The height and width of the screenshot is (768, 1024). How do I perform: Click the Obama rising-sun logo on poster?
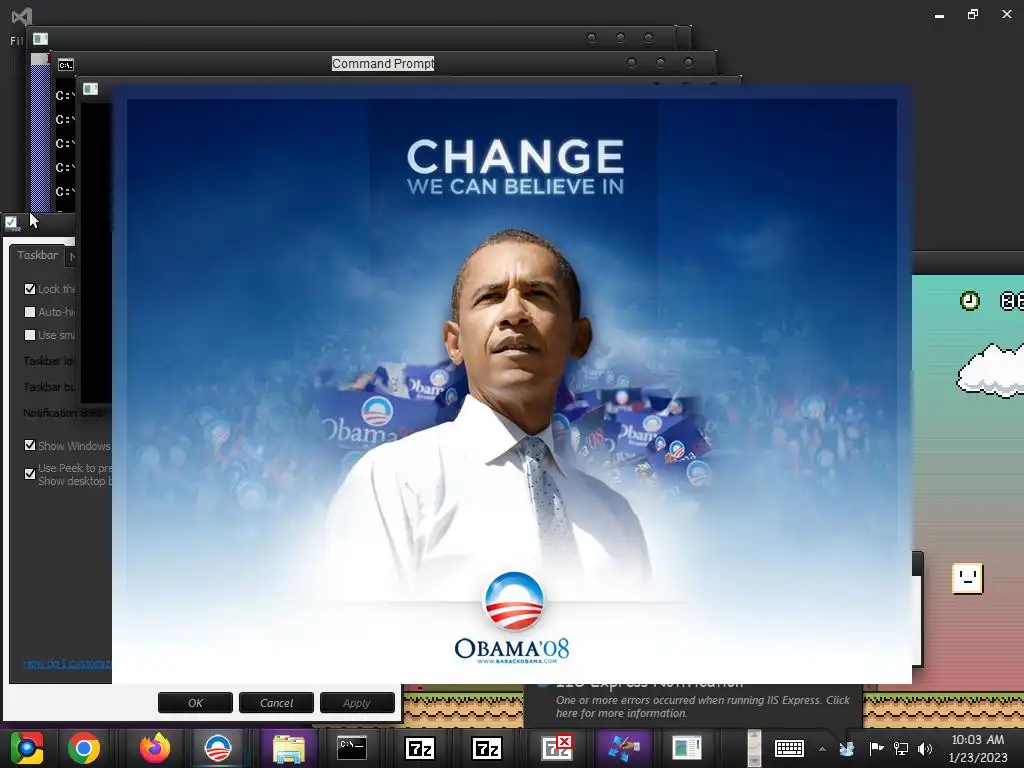pos(514,601)
